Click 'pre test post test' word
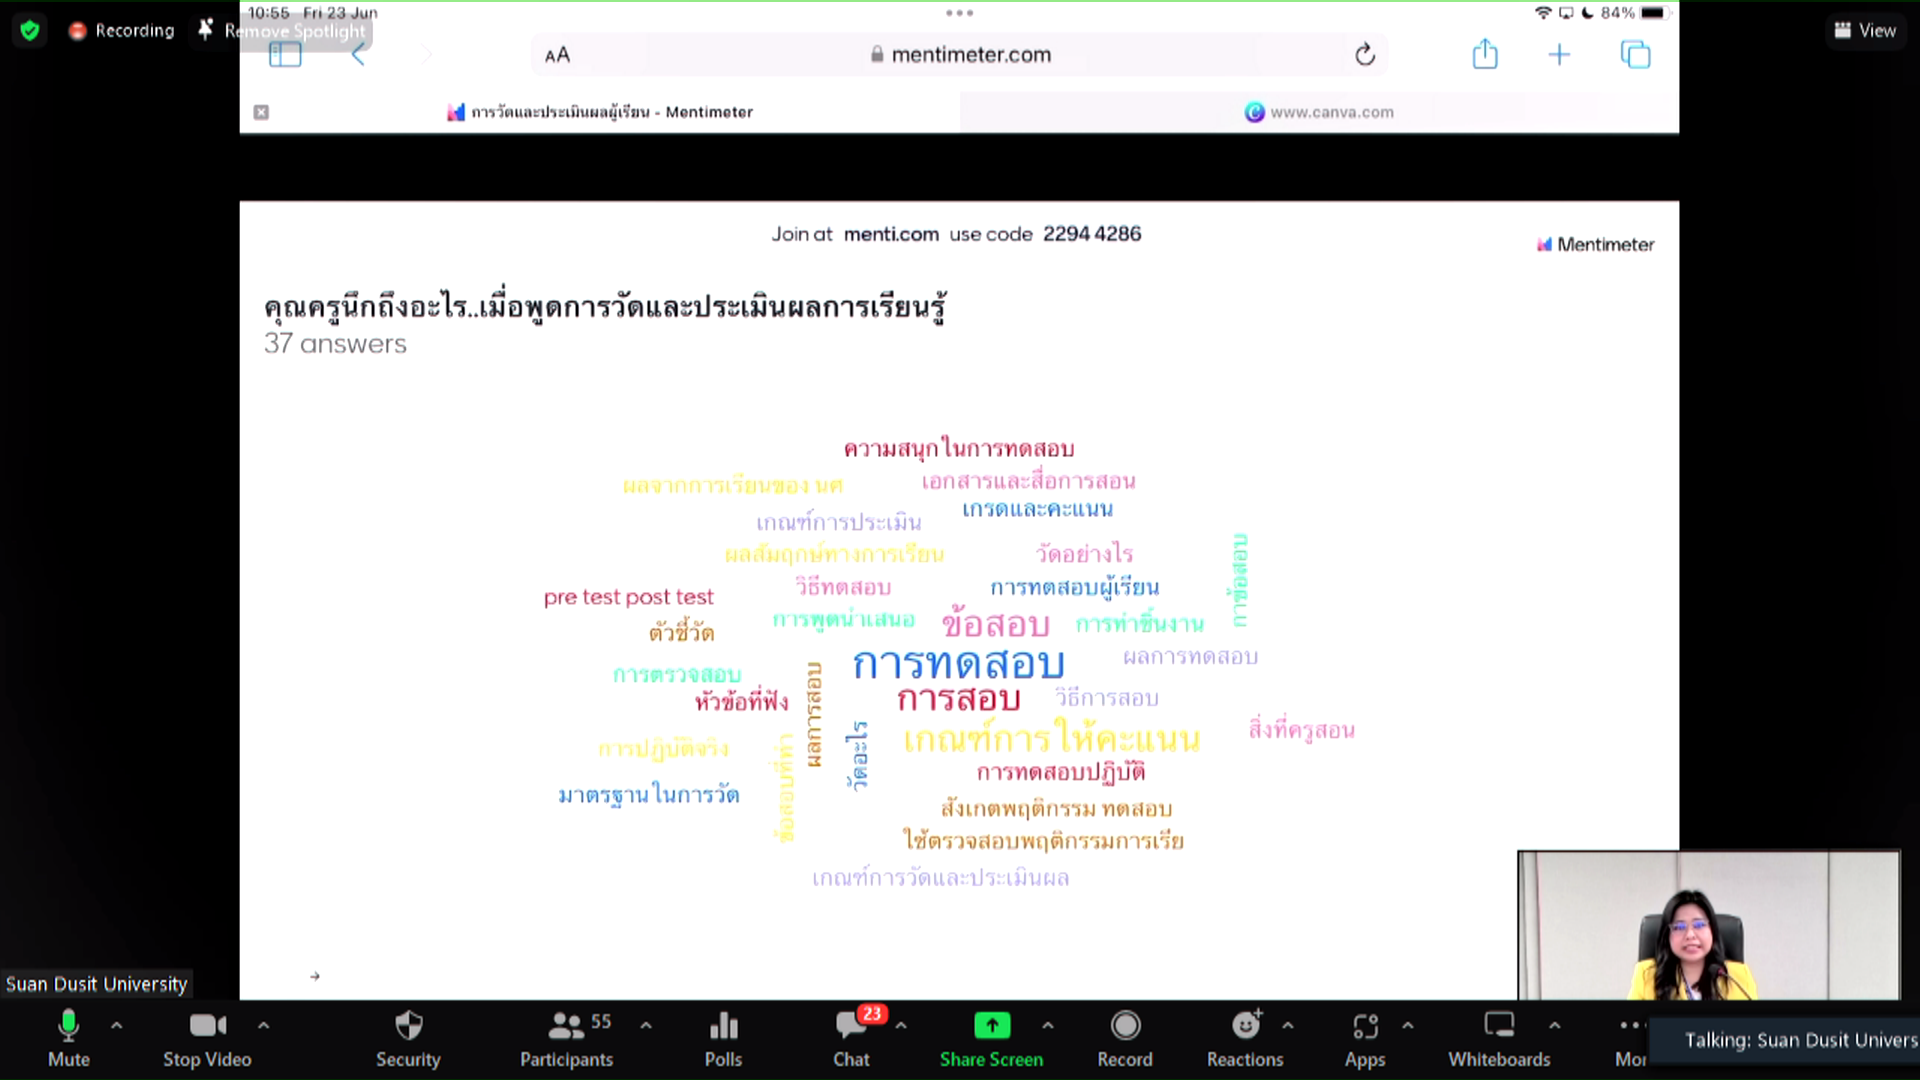The height and width of the screenshot is (1080, 1920). pyautogui.click(x=628, y=597)
